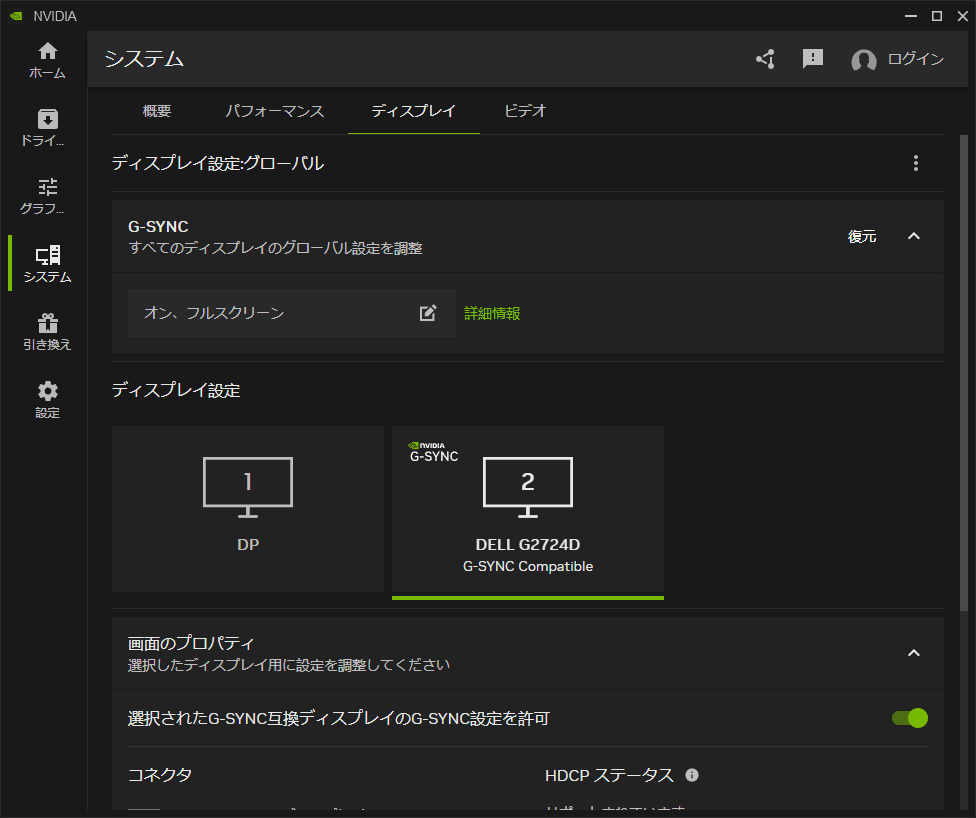Click the ディスプレイ設定 heading text
Screen dimensions: 976x818
176,390
